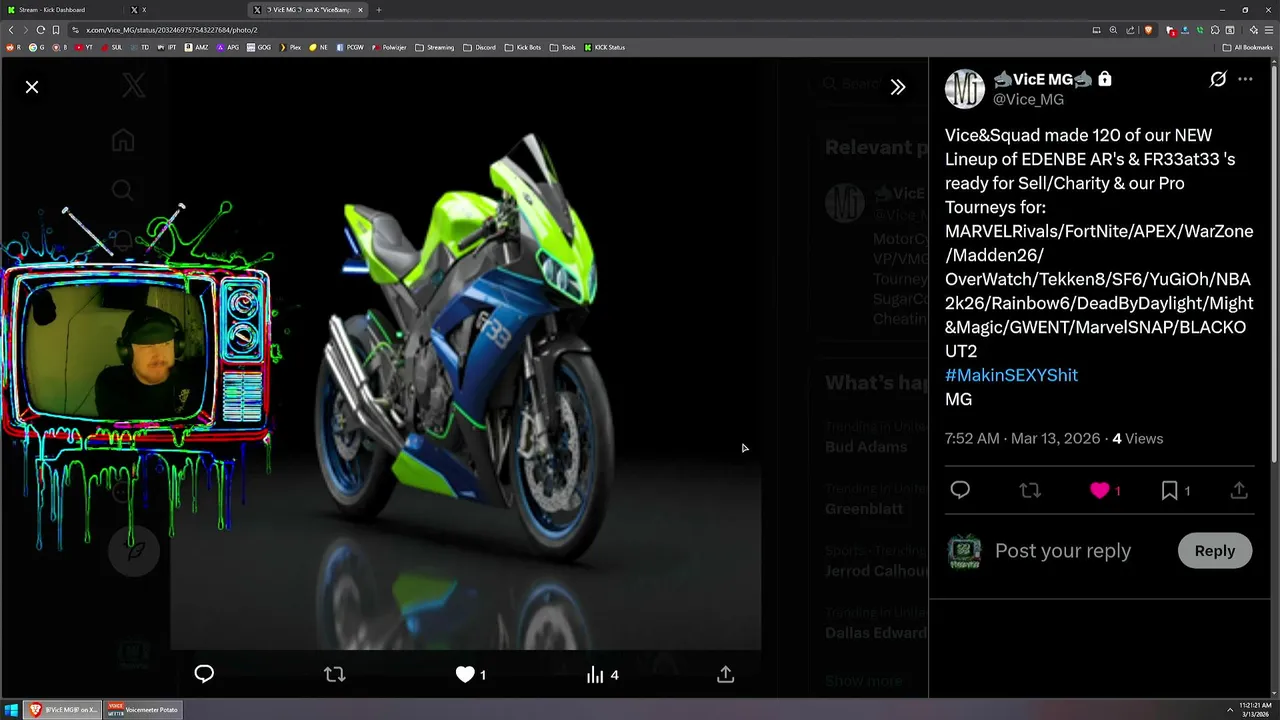1280x720 pixels.
Task: Close the photo viewer with the X icon
Action: pos(32,87)
